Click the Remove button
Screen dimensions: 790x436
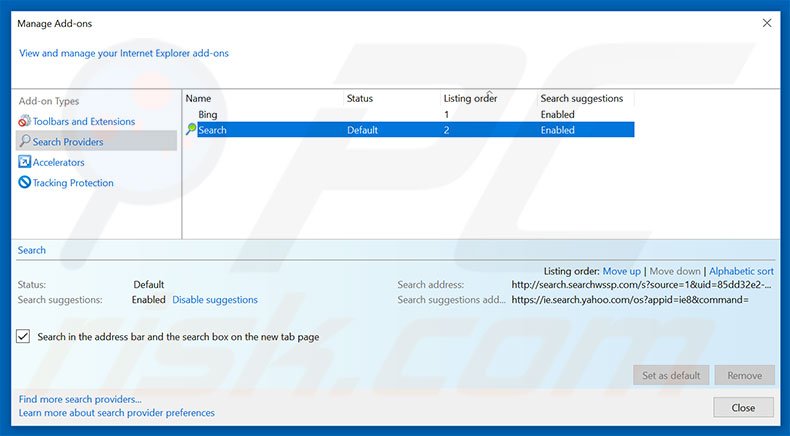click(x=745, y=375)
